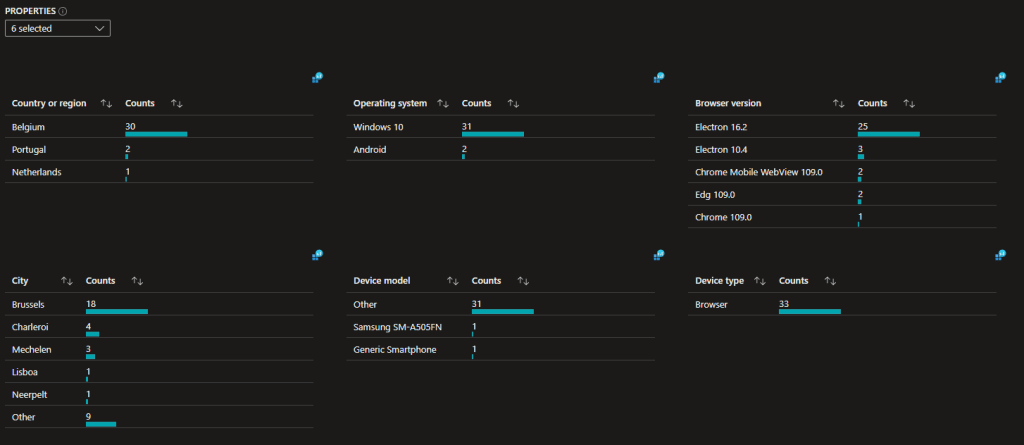Sort Browser version column arrows

coord(839,103)
